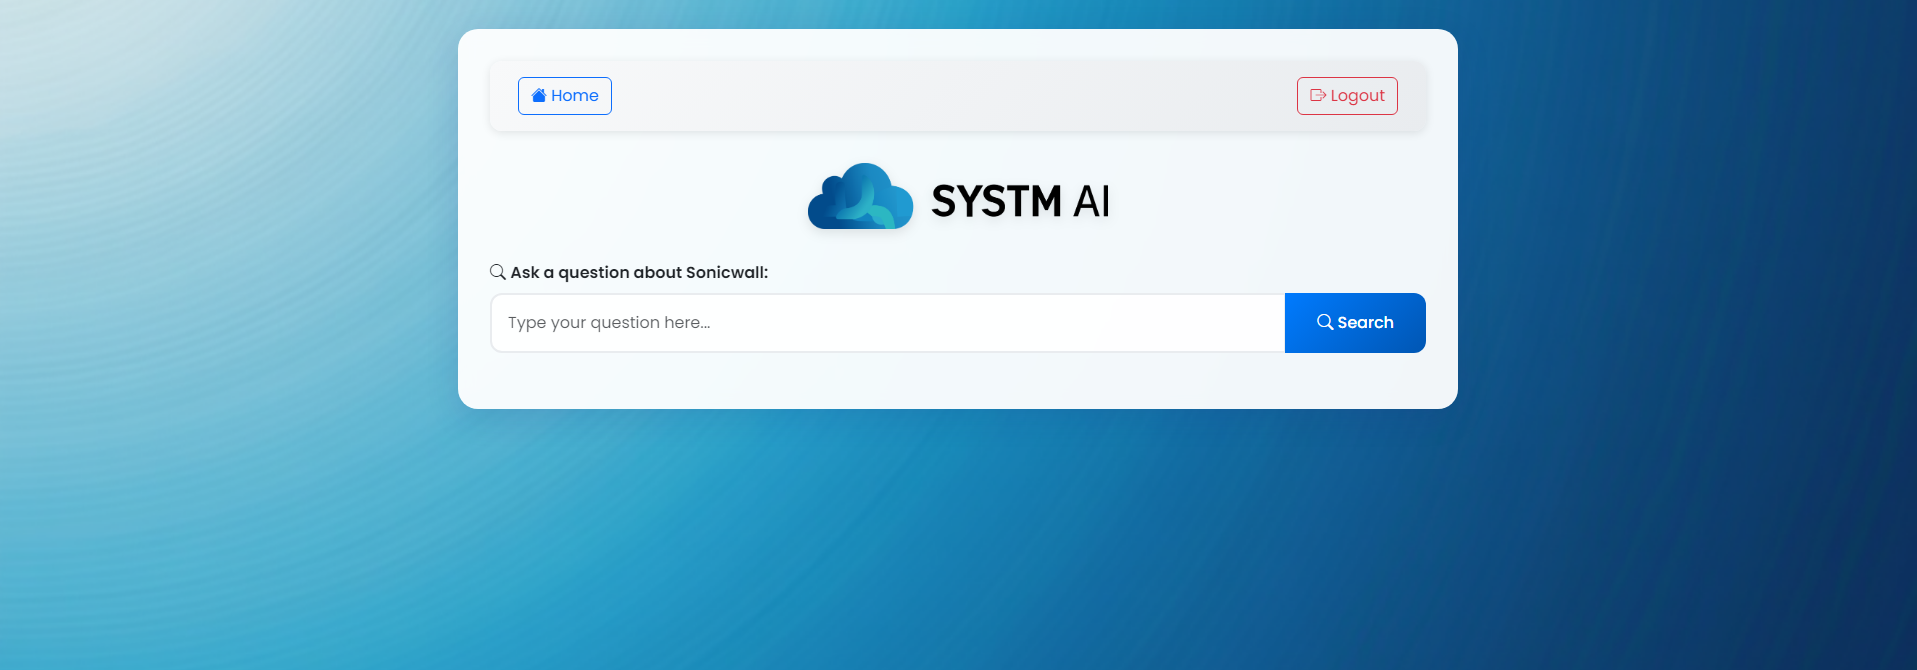
Task: Click magnifier icon beside question label
Action: click(x=498, y=272)
